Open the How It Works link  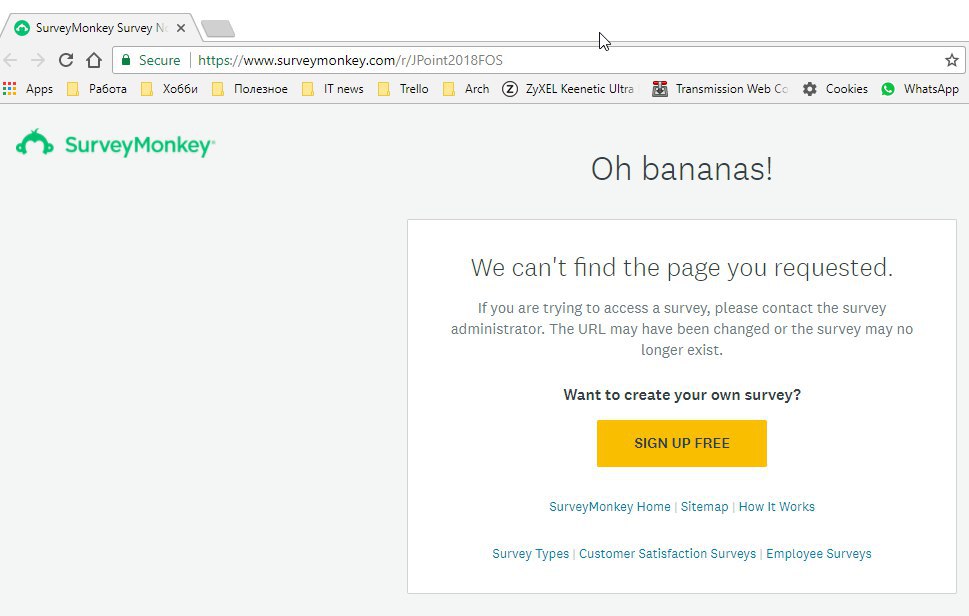click(777, 507)
